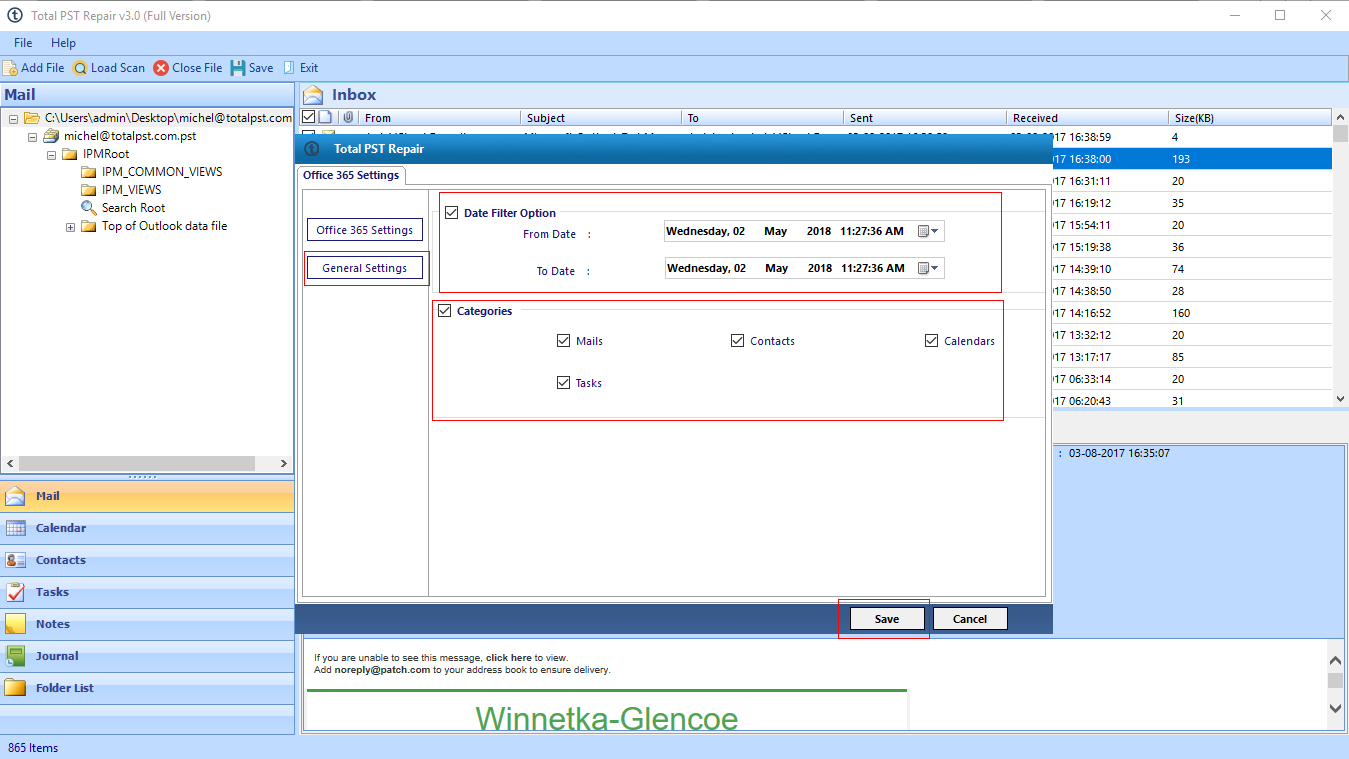Screen dimensions: 1349x759
Task: Uncheck the Tasks category checkbox
Action: (564, 383)
